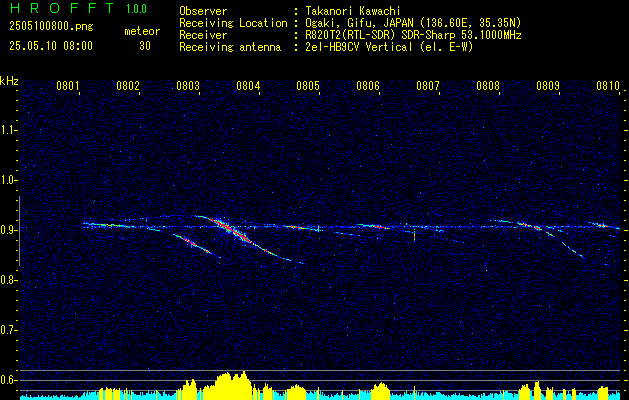Click the 1.0 kHz frequency label
The image size is (629, 400).
[x=7, y=180]
